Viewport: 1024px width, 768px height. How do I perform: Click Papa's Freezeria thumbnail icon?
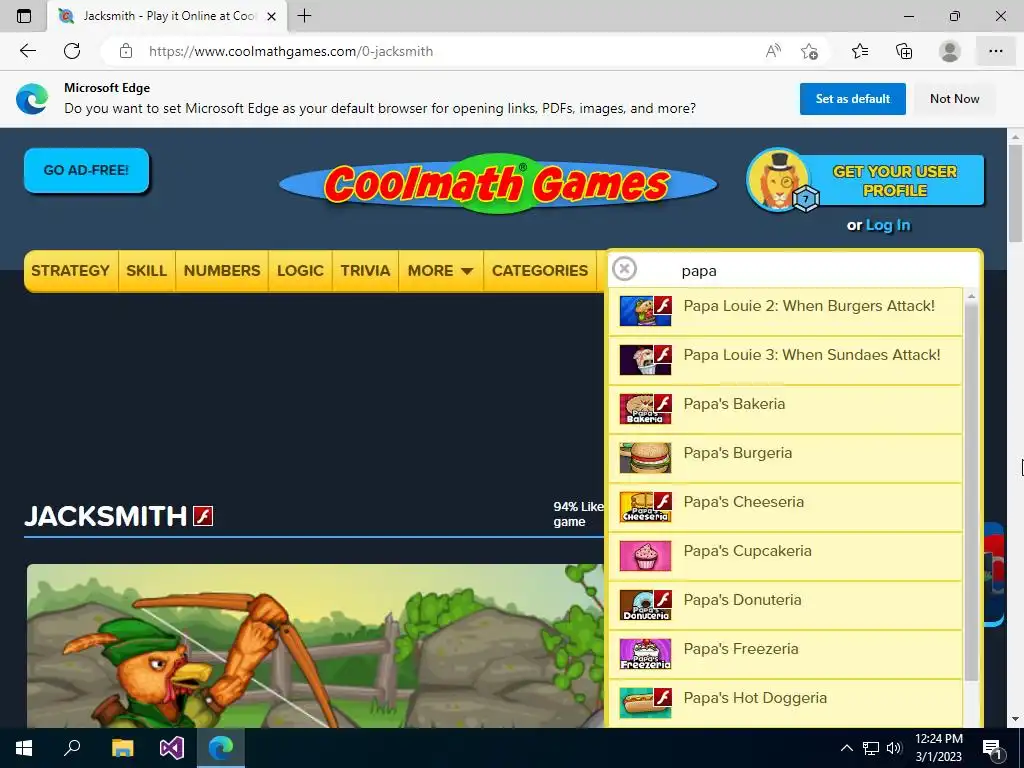click(x=645, y=654)
